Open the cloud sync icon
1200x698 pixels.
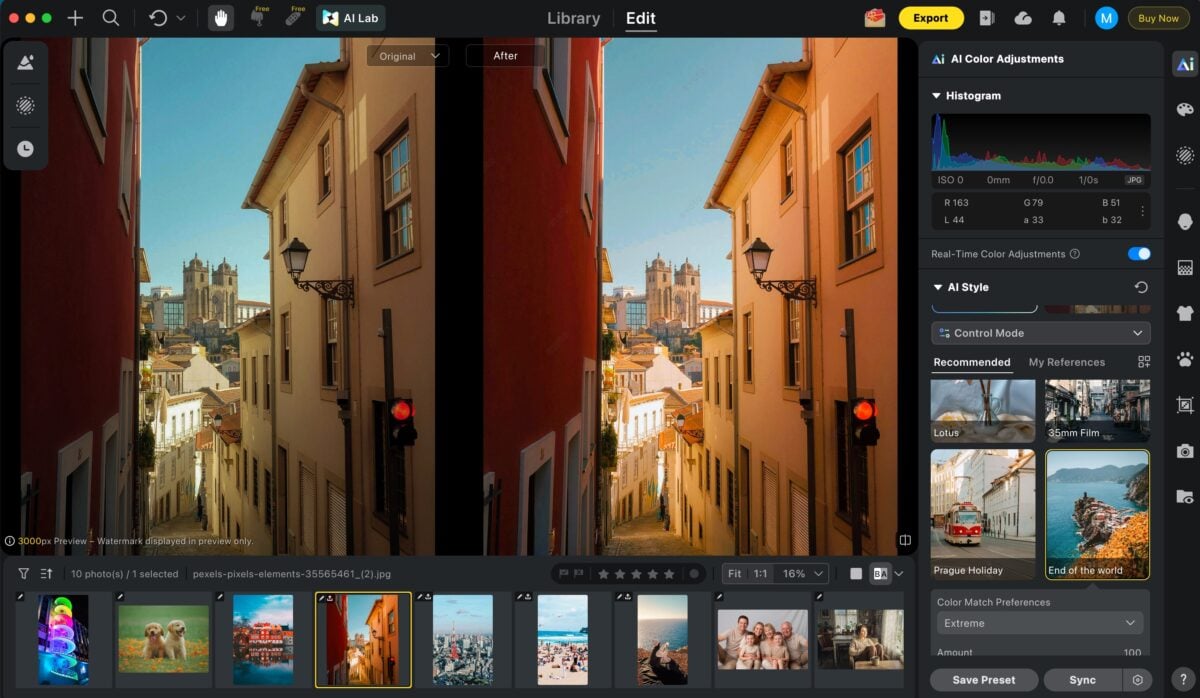(x=1023, y=18)
